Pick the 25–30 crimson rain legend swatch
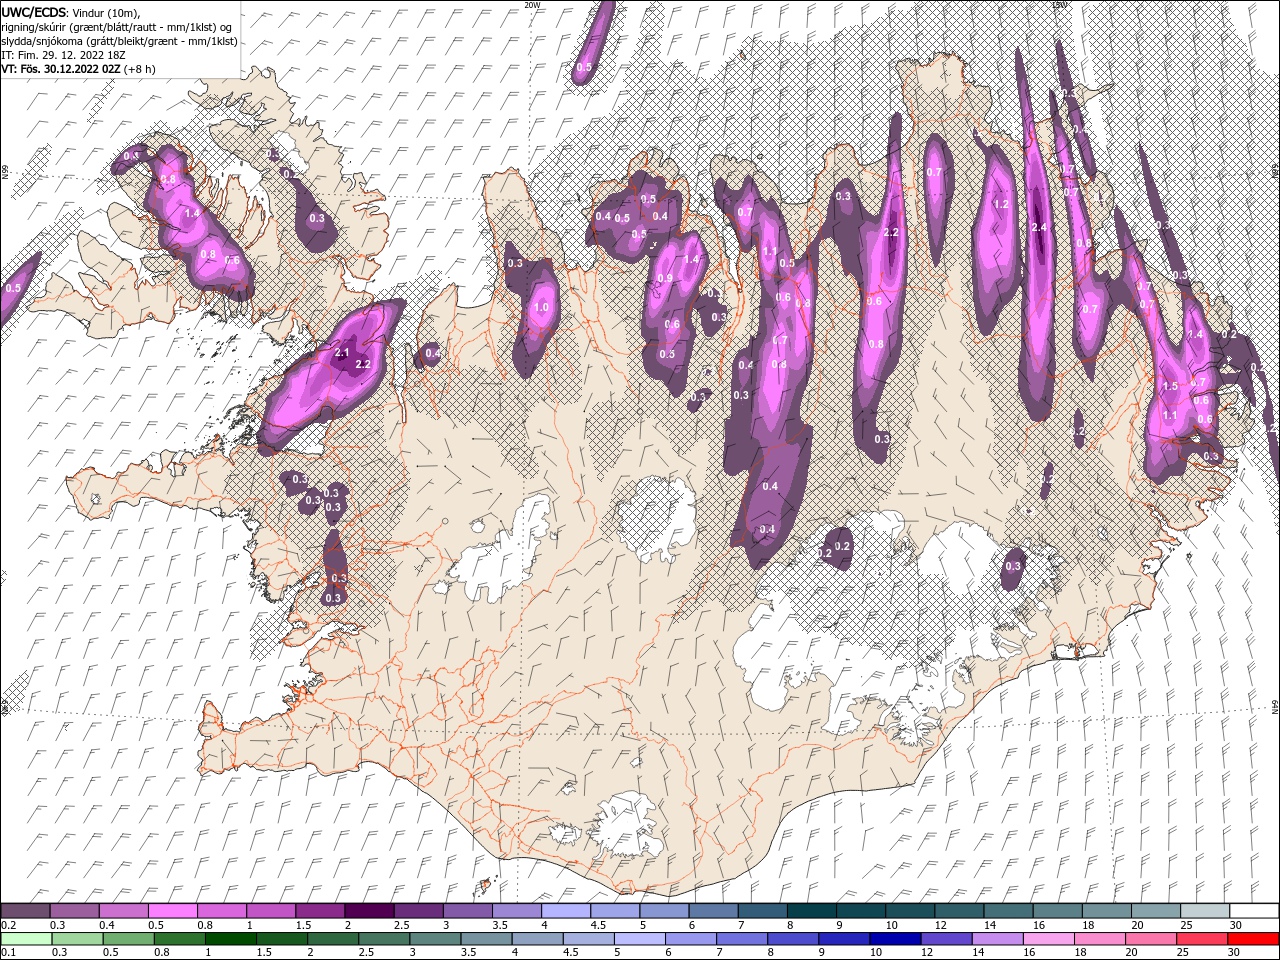Viewport: 1280px width, 960px height. point(1200,939)
